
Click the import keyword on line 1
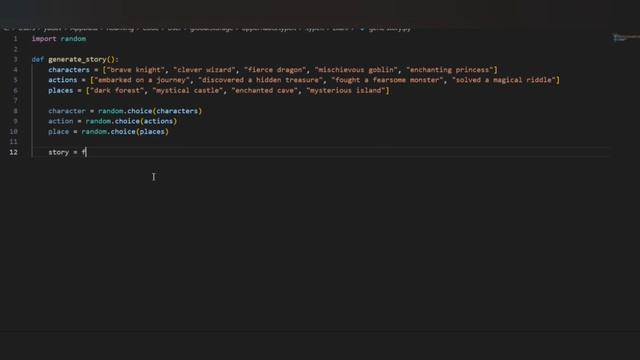tap(44, 39)
